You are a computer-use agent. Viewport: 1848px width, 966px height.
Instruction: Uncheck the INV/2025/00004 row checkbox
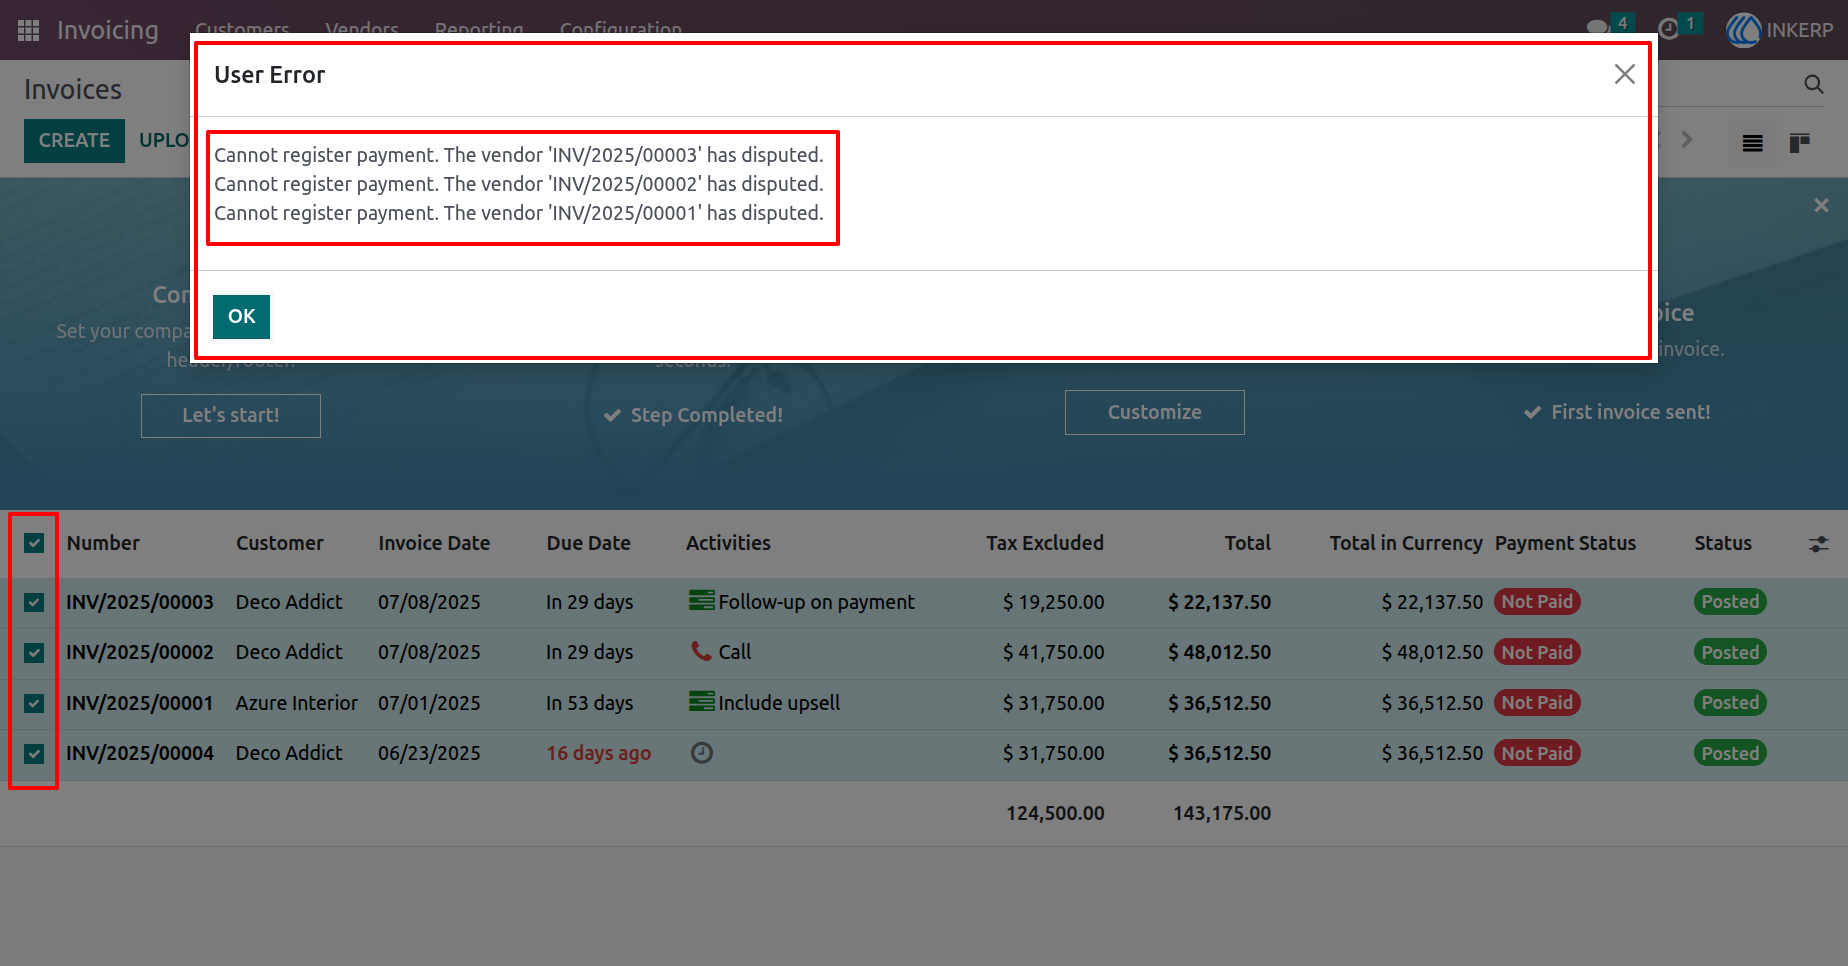[x=34, y=754]
